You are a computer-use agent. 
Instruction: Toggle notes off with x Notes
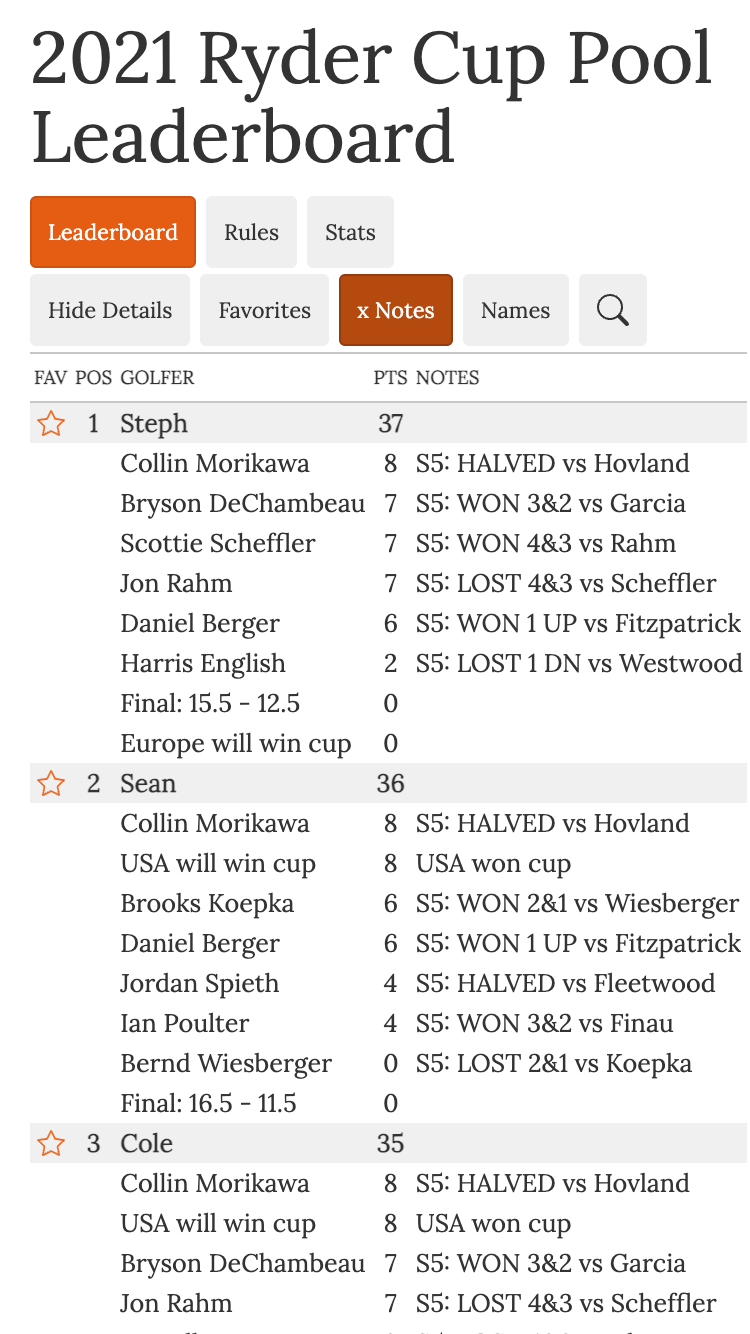point(396,310)
